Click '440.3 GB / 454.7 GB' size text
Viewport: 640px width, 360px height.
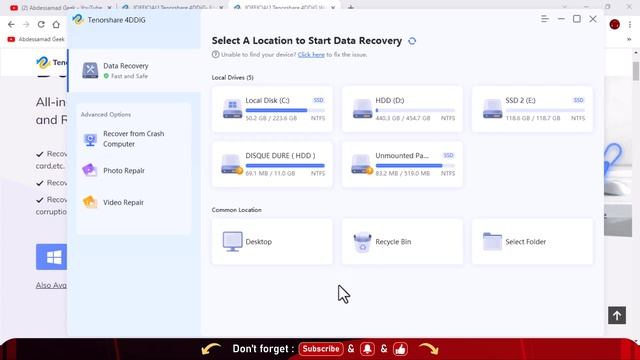402,118
